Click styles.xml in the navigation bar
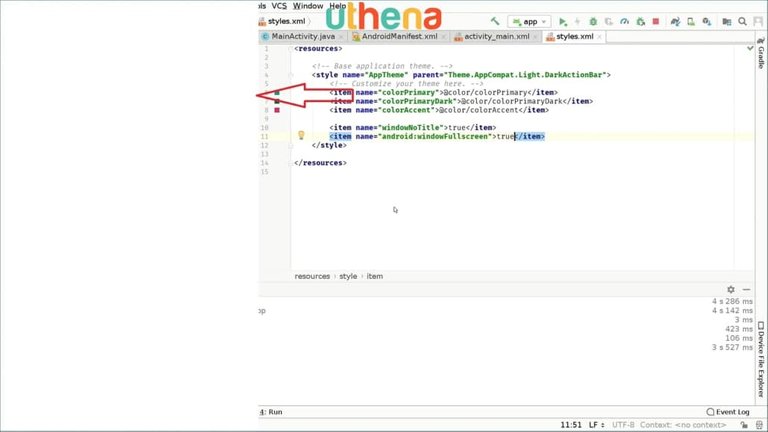 pos(286,22)
